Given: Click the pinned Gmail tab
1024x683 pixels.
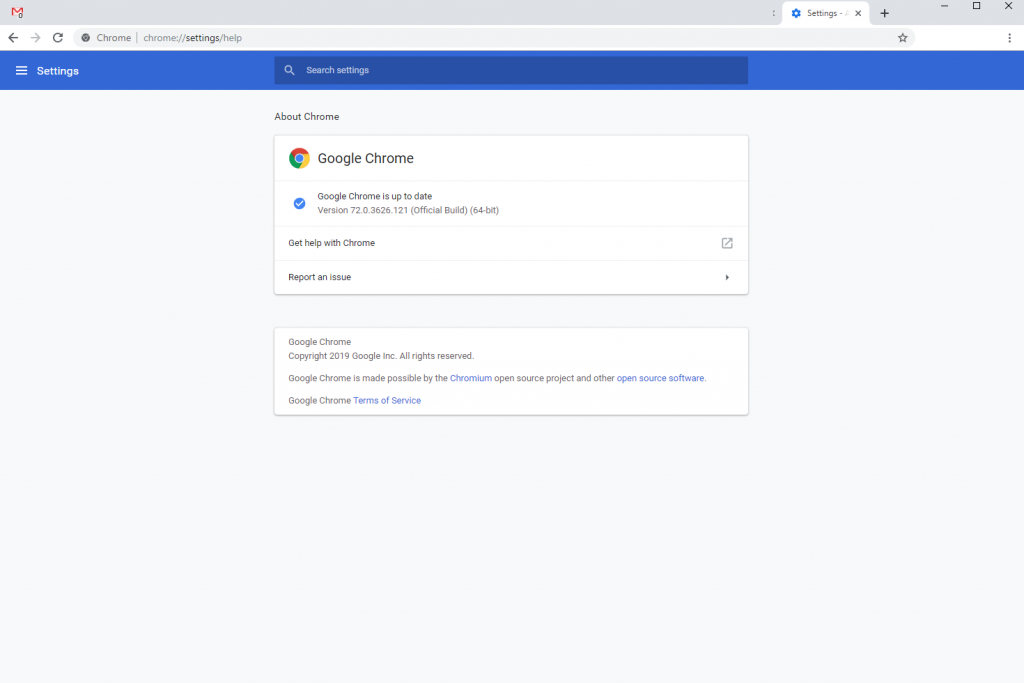Looking at the screenshot, I should pyautogui.click(x=17, y=13).
